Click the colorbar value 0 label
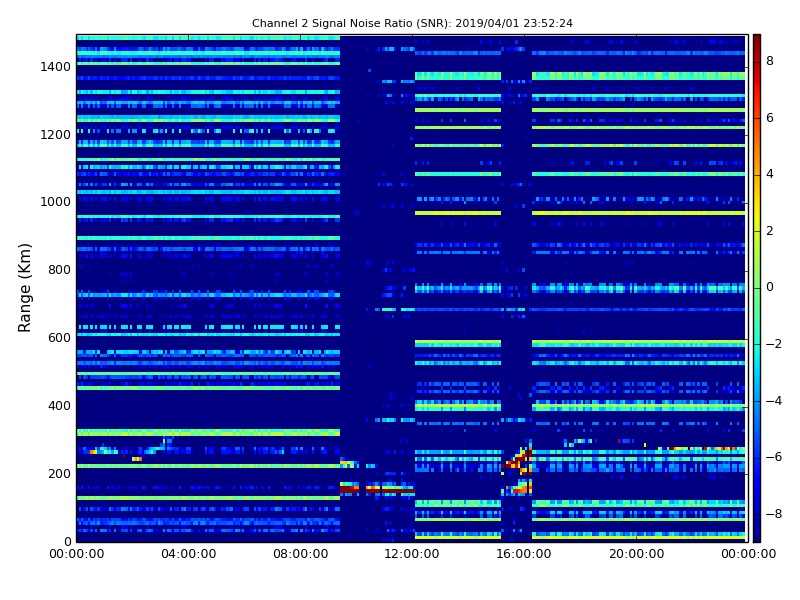Viewport: 800px width, 600px height. (x=770, y=287)
